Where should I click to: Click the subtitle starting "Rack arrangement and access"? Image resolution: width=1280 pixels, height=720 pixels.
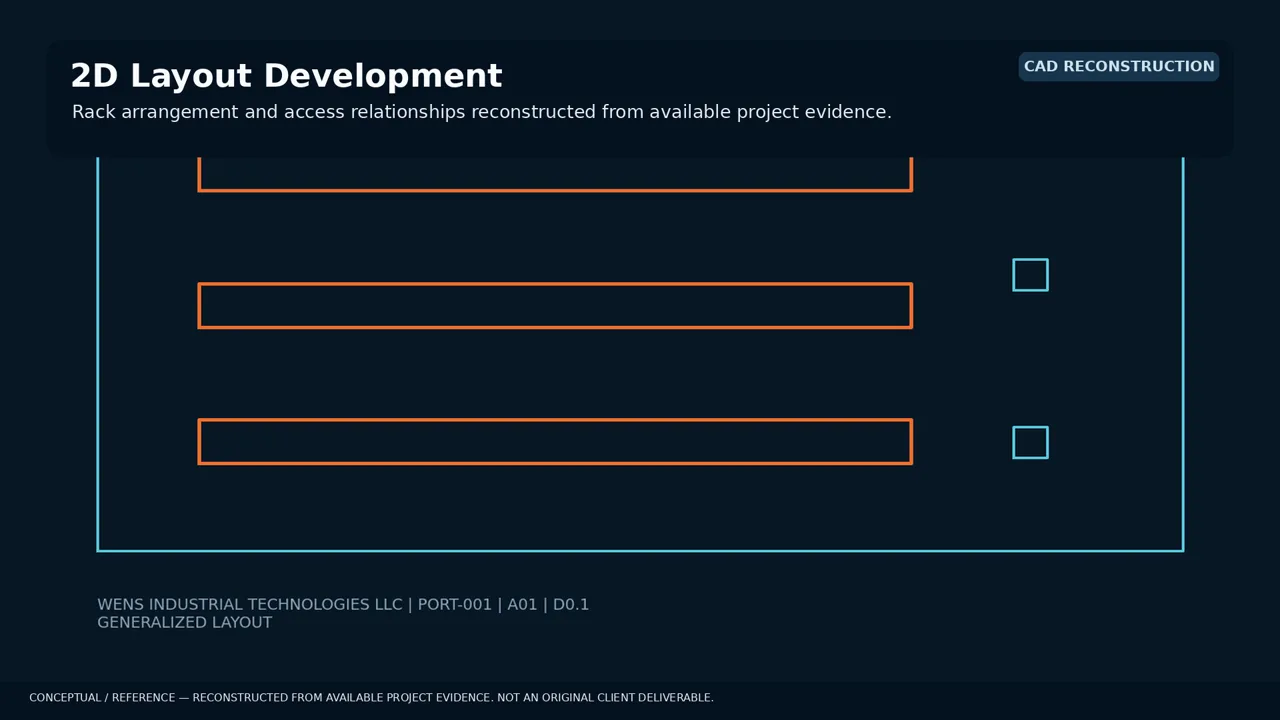(481, 112)
